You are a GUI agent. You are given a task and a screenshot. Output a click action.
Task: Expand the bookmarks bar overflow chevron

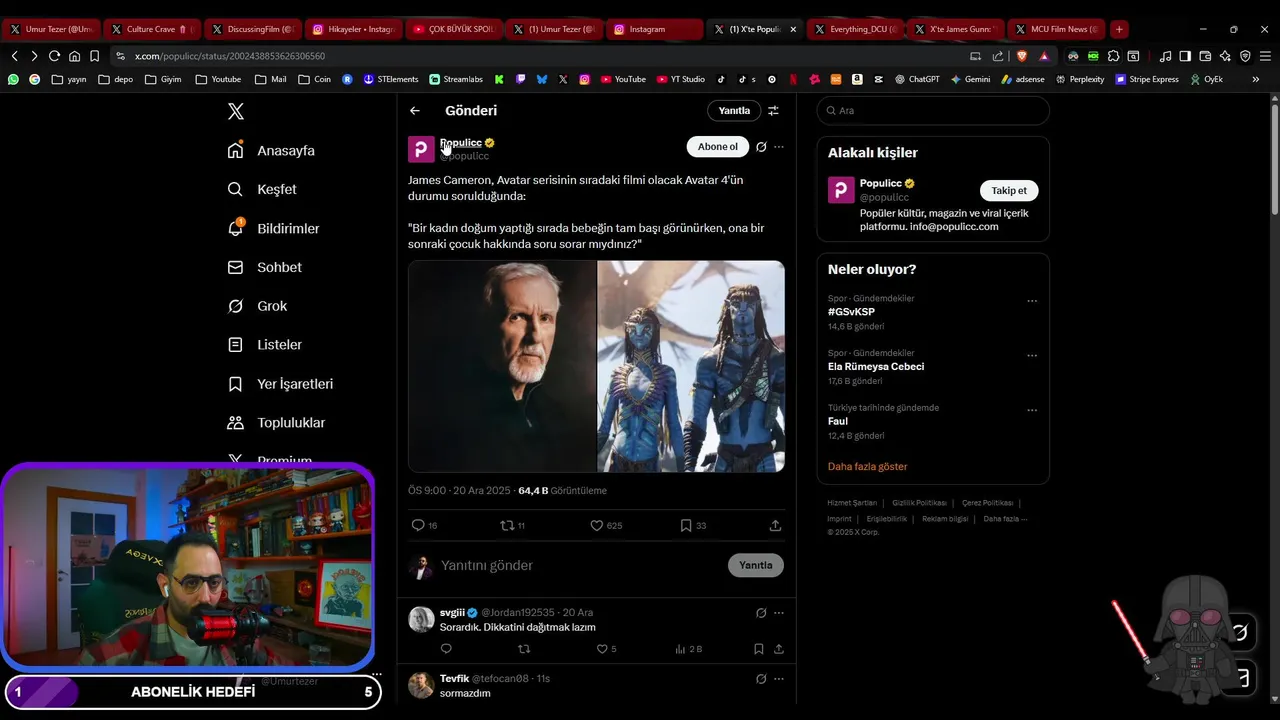coord(1256,79)
